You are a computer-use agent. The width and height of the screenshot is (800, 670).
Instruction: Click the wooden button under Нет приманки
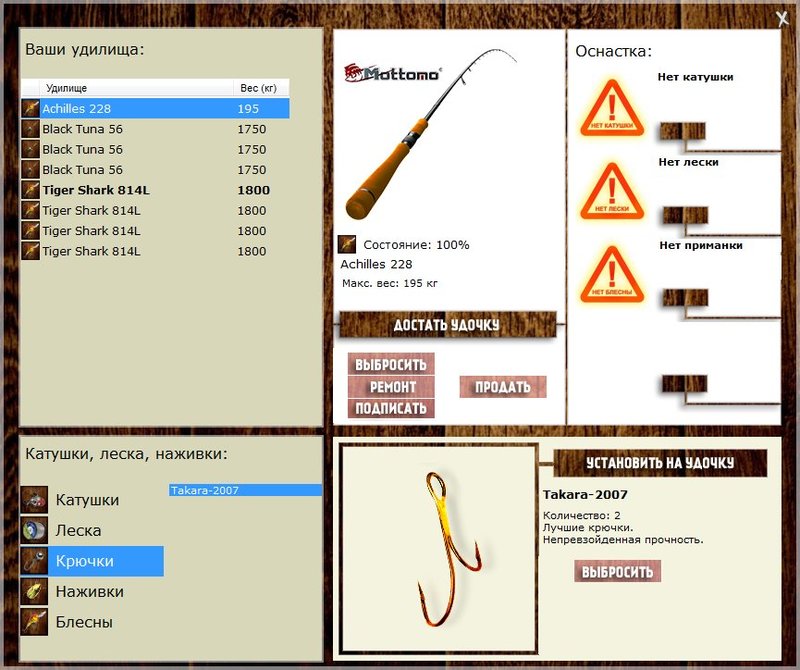tap(685, 297)
